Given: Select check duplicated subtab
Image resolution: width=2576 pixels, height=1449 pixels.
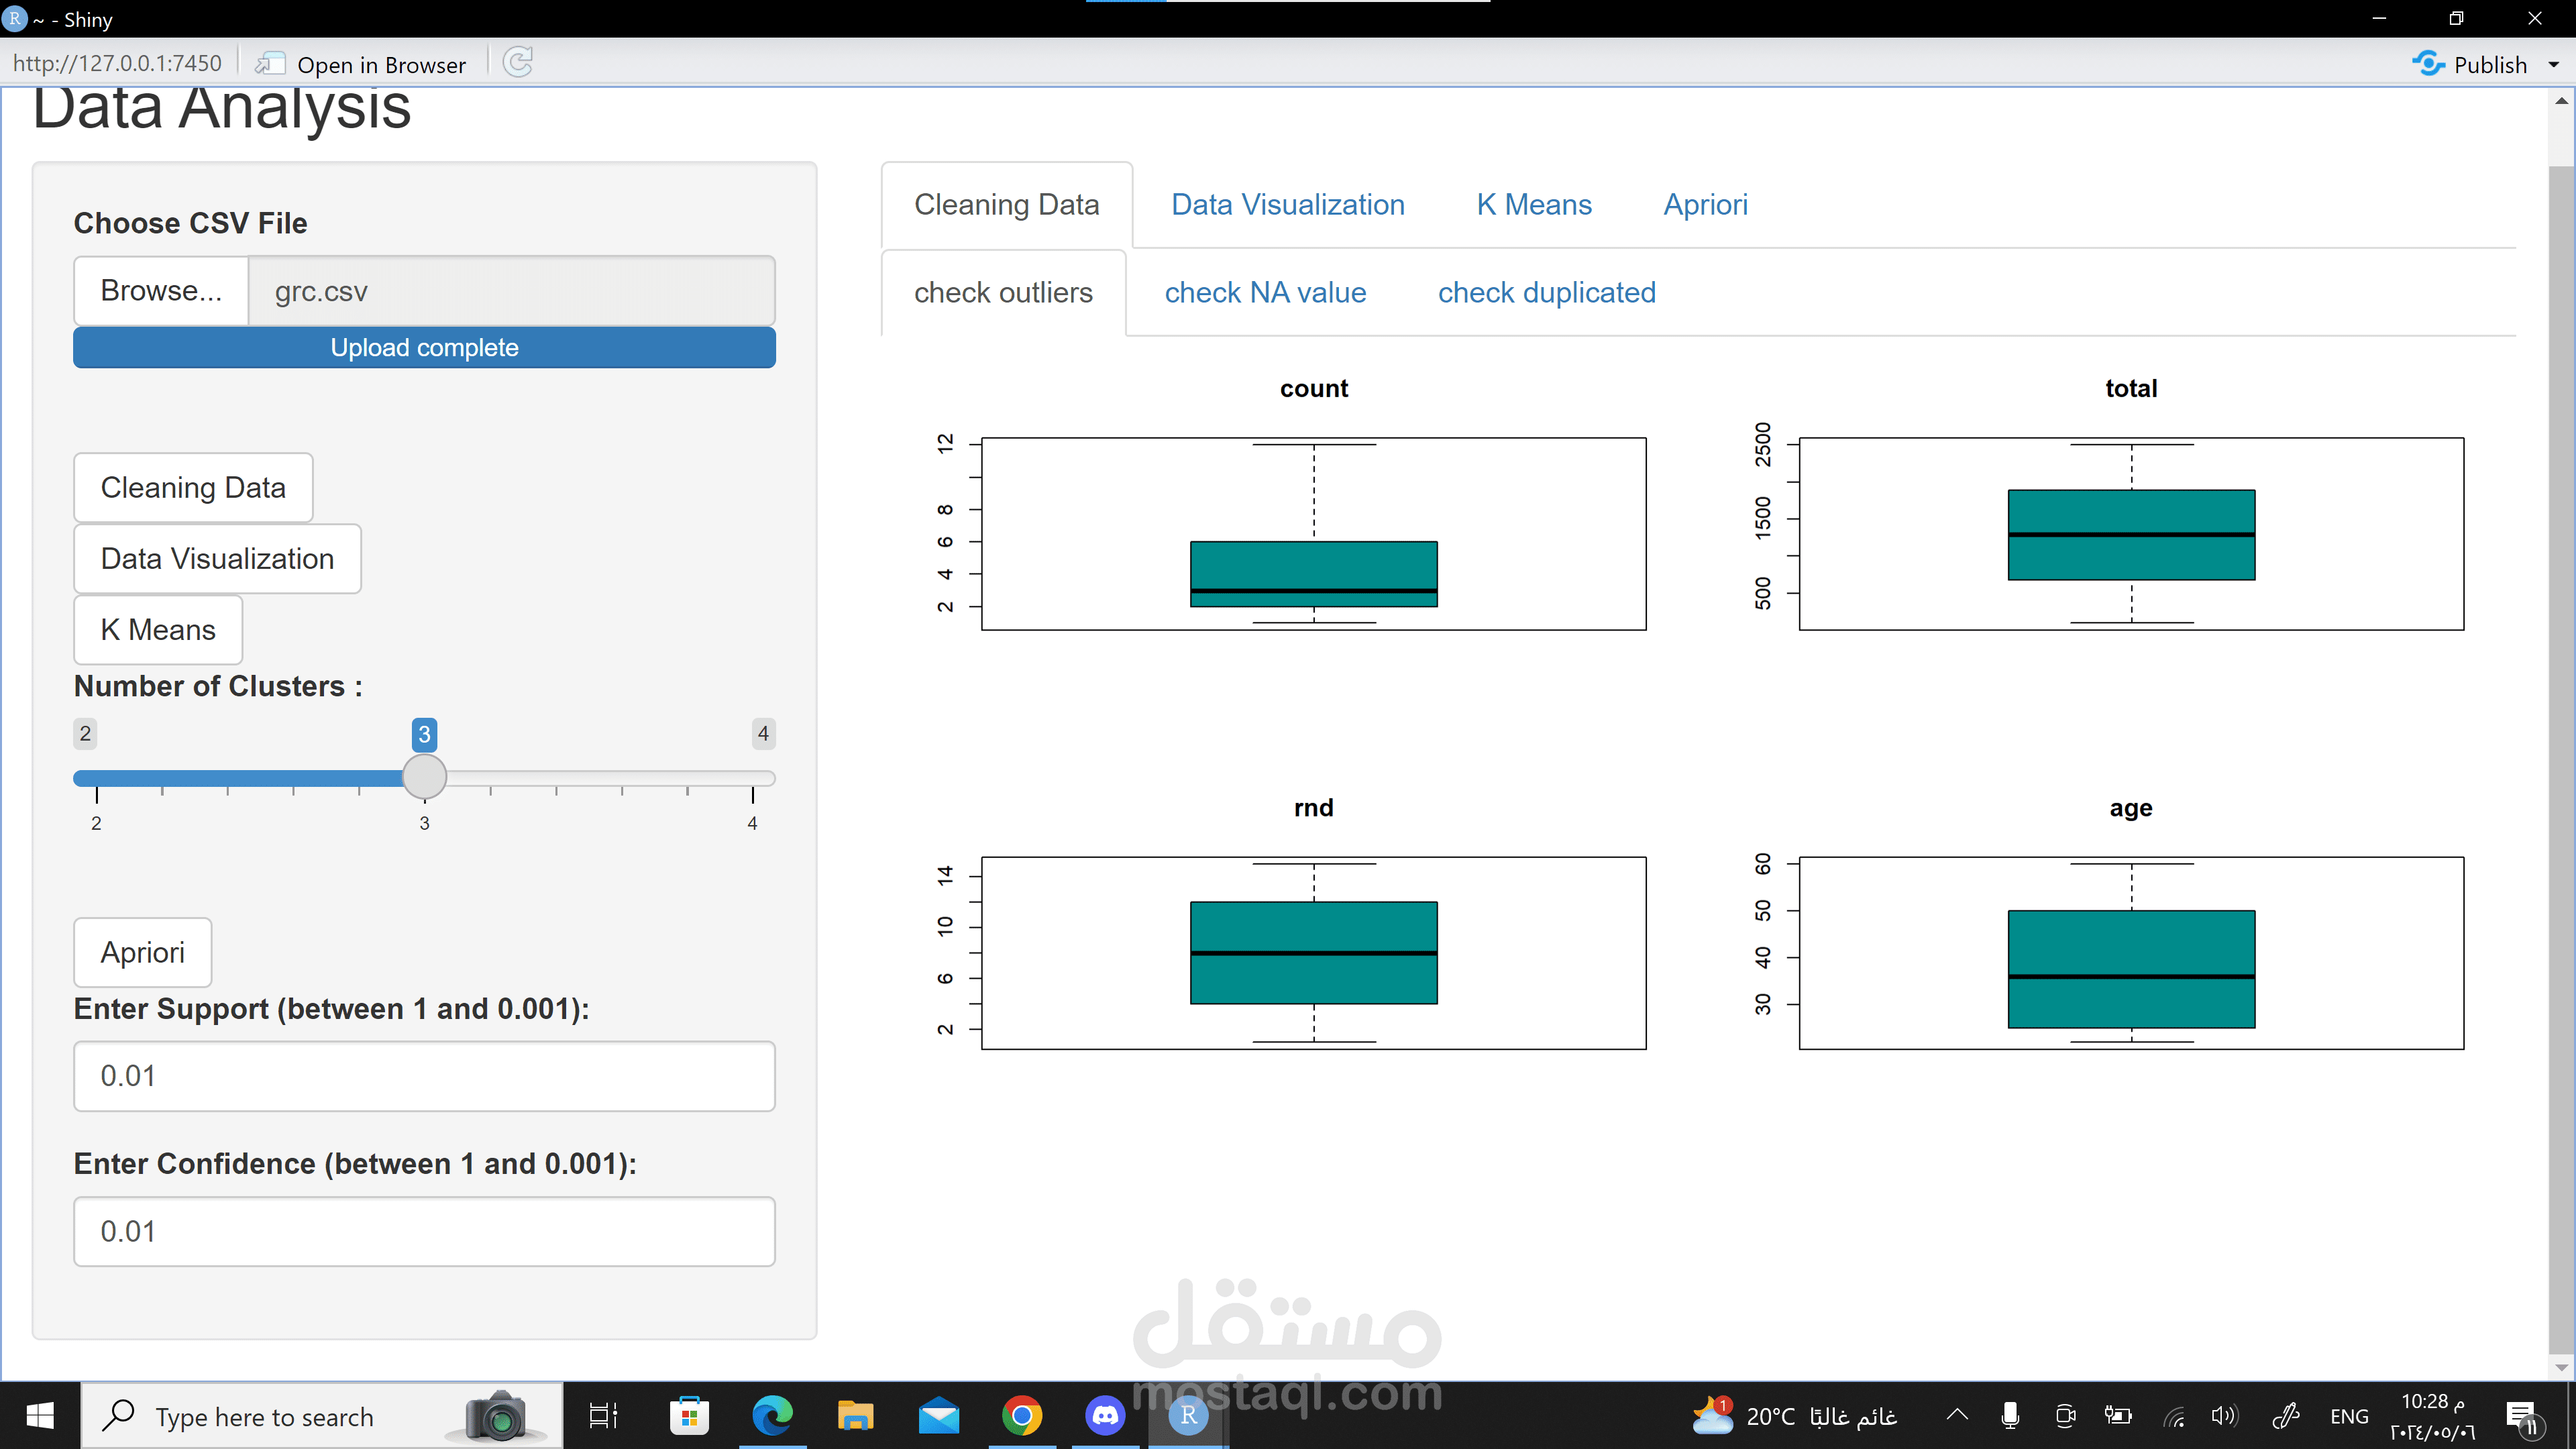Looking at the screenshot, I should click(1546, 293).
